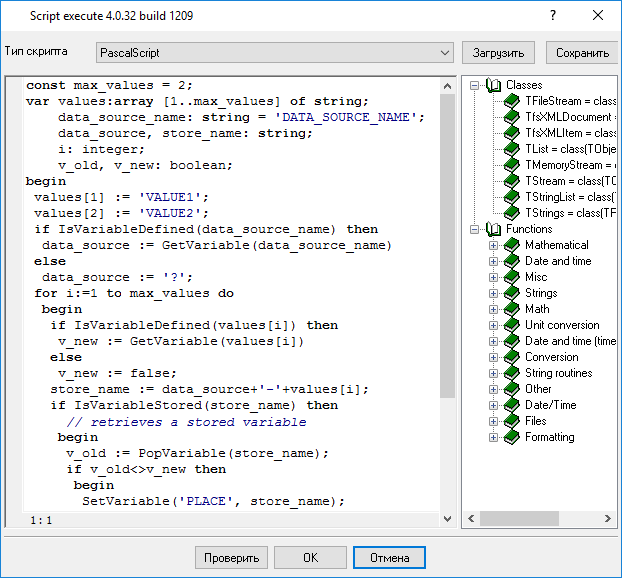Click the tree panel horizontal scrollbar thumb
Viewport: 622px width, 578px height.
(x=519, y=518)
